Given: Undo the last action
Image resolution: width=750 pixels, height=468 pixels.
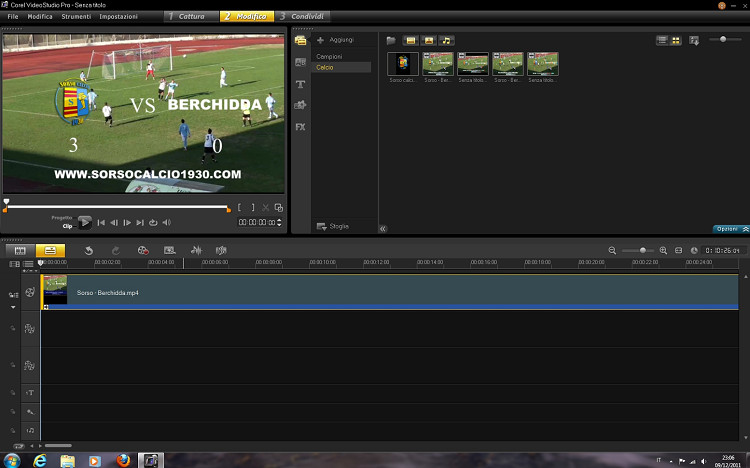Looking at the screenshot, I should point(88,250).
